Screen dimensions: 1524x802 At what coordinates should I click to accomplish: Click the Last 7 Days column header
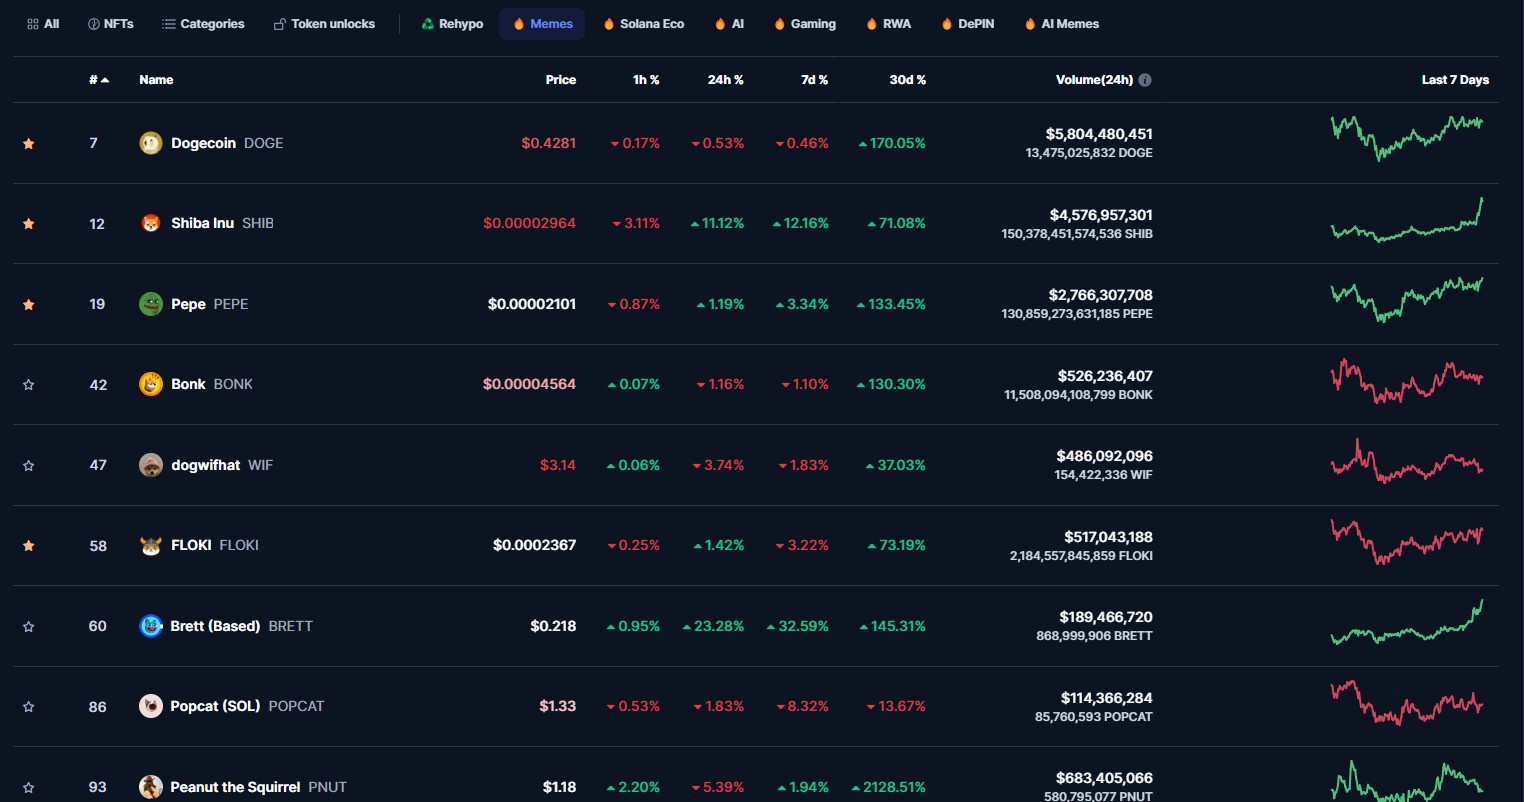[x=1455, y=80]
